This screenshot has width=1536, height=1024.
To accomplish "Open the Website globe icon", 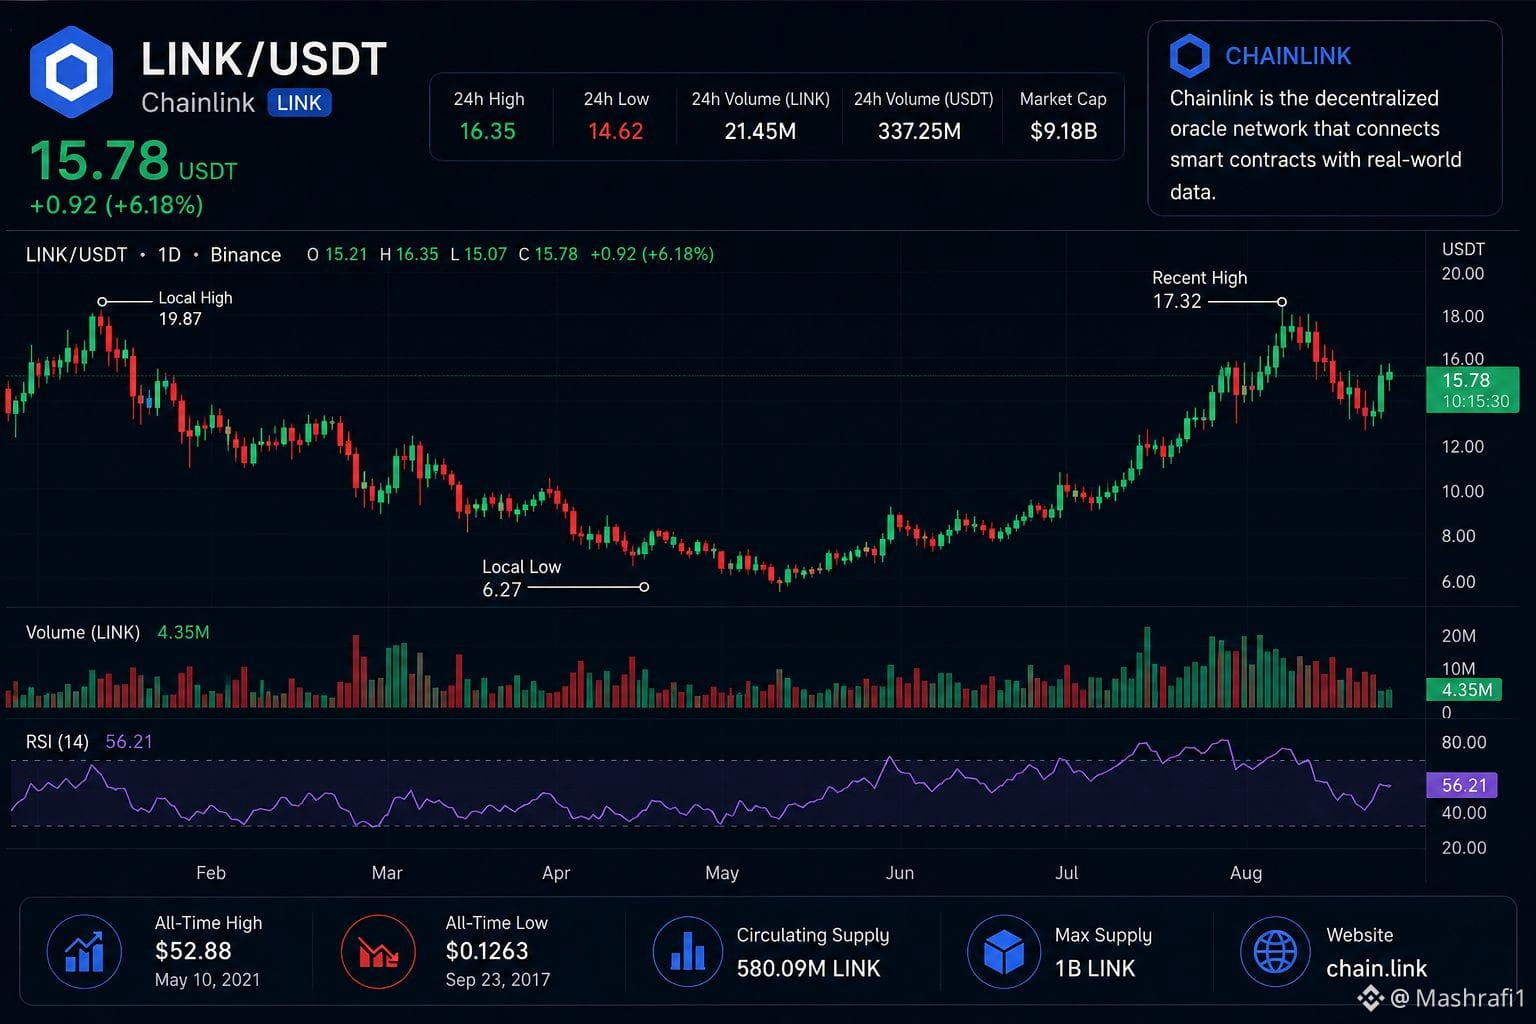I will (x=1275, y=952).
